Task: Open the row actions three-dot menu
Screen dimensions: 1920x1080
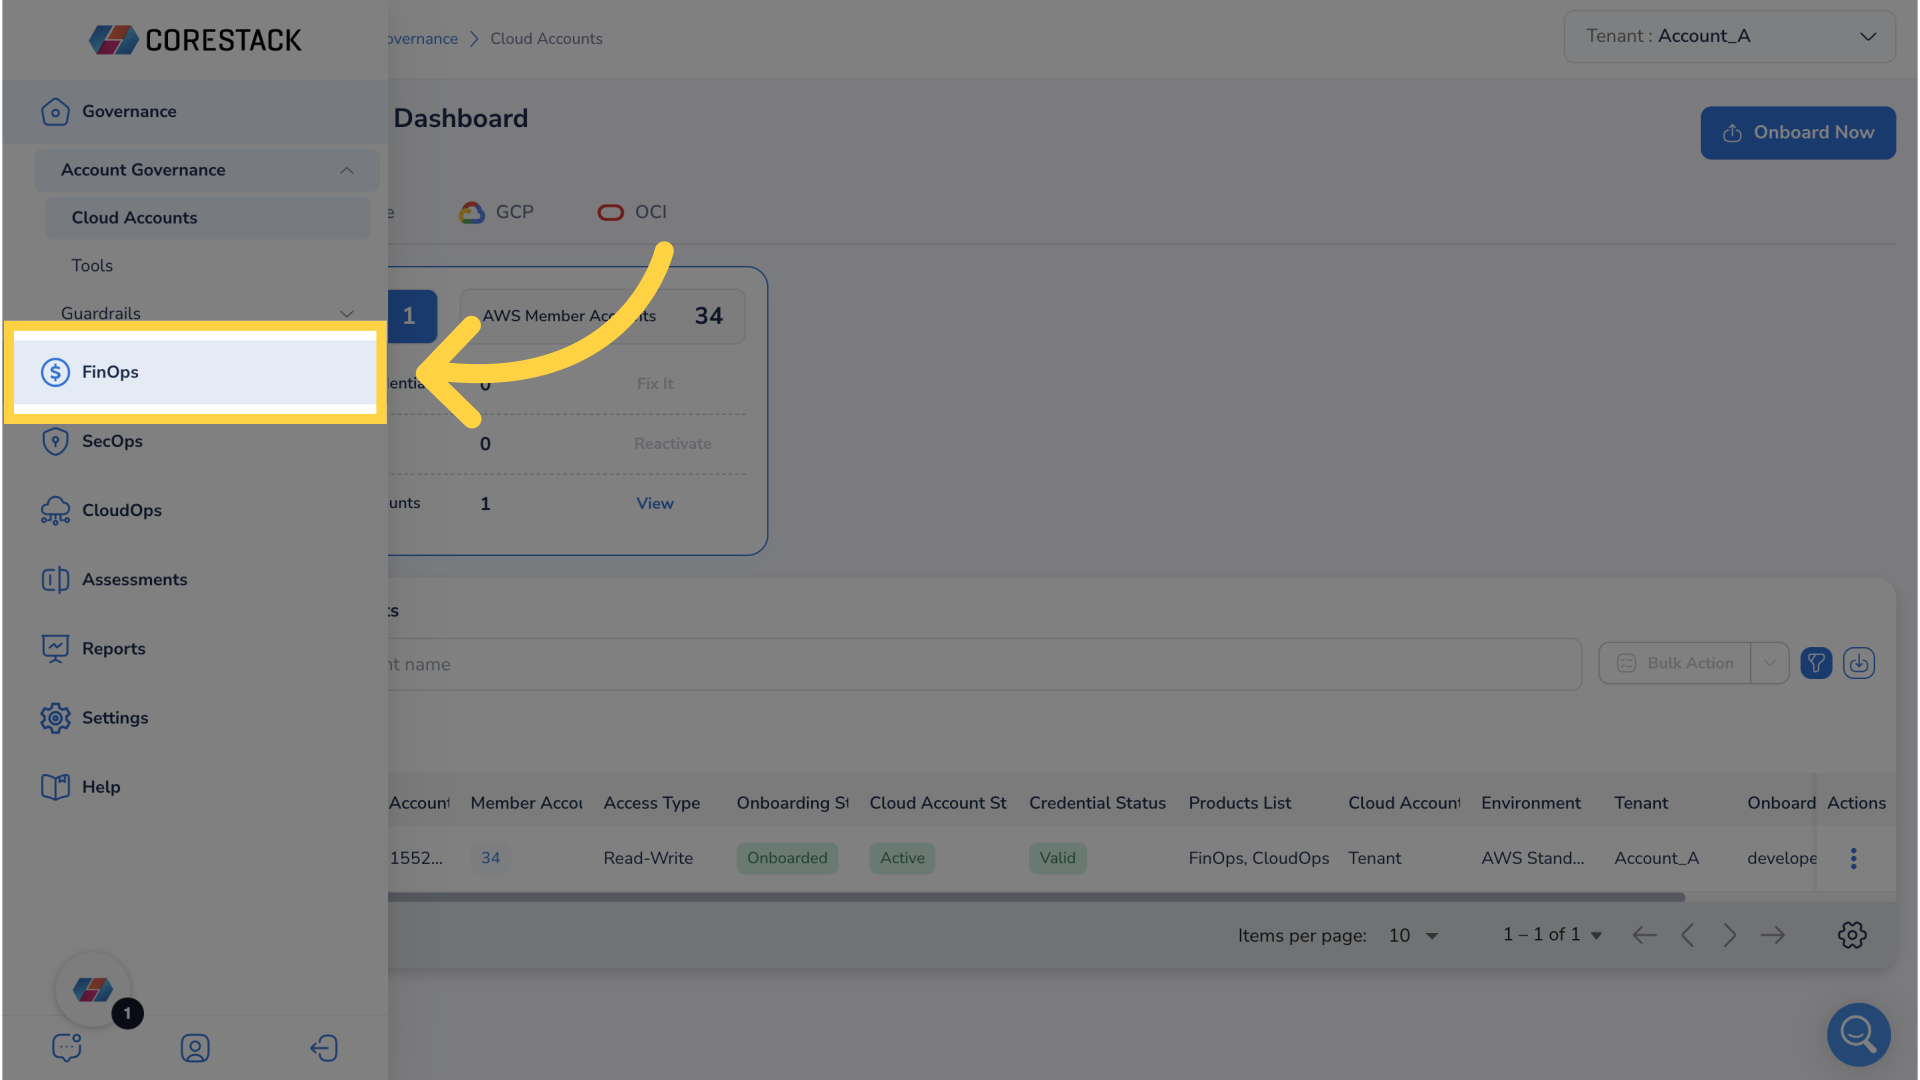Action: 1853,858
